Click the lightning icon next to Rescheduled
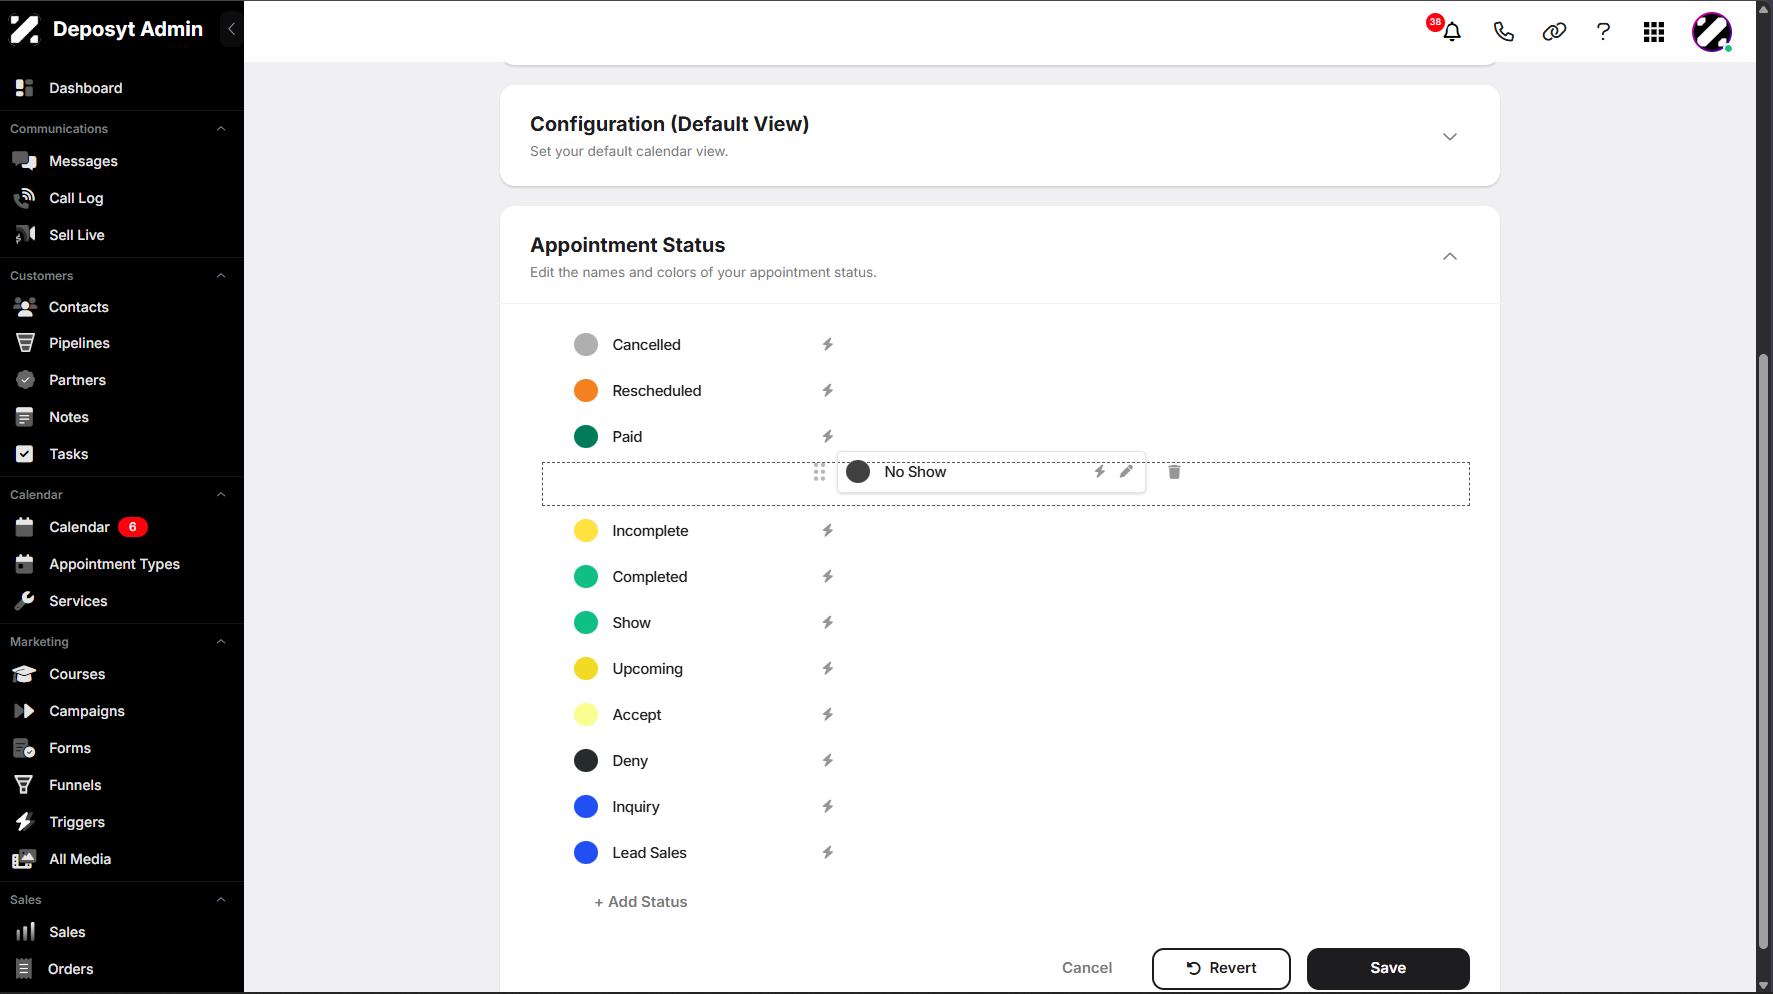This screenshot has height=994, width=1773. [x=828, y=391]
